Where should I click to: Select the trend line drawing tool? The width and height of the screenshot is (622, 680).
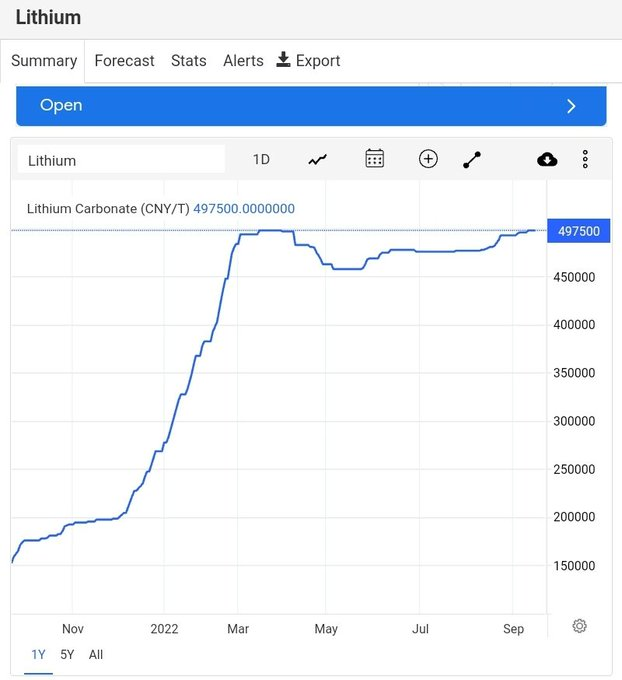(472, 160)
